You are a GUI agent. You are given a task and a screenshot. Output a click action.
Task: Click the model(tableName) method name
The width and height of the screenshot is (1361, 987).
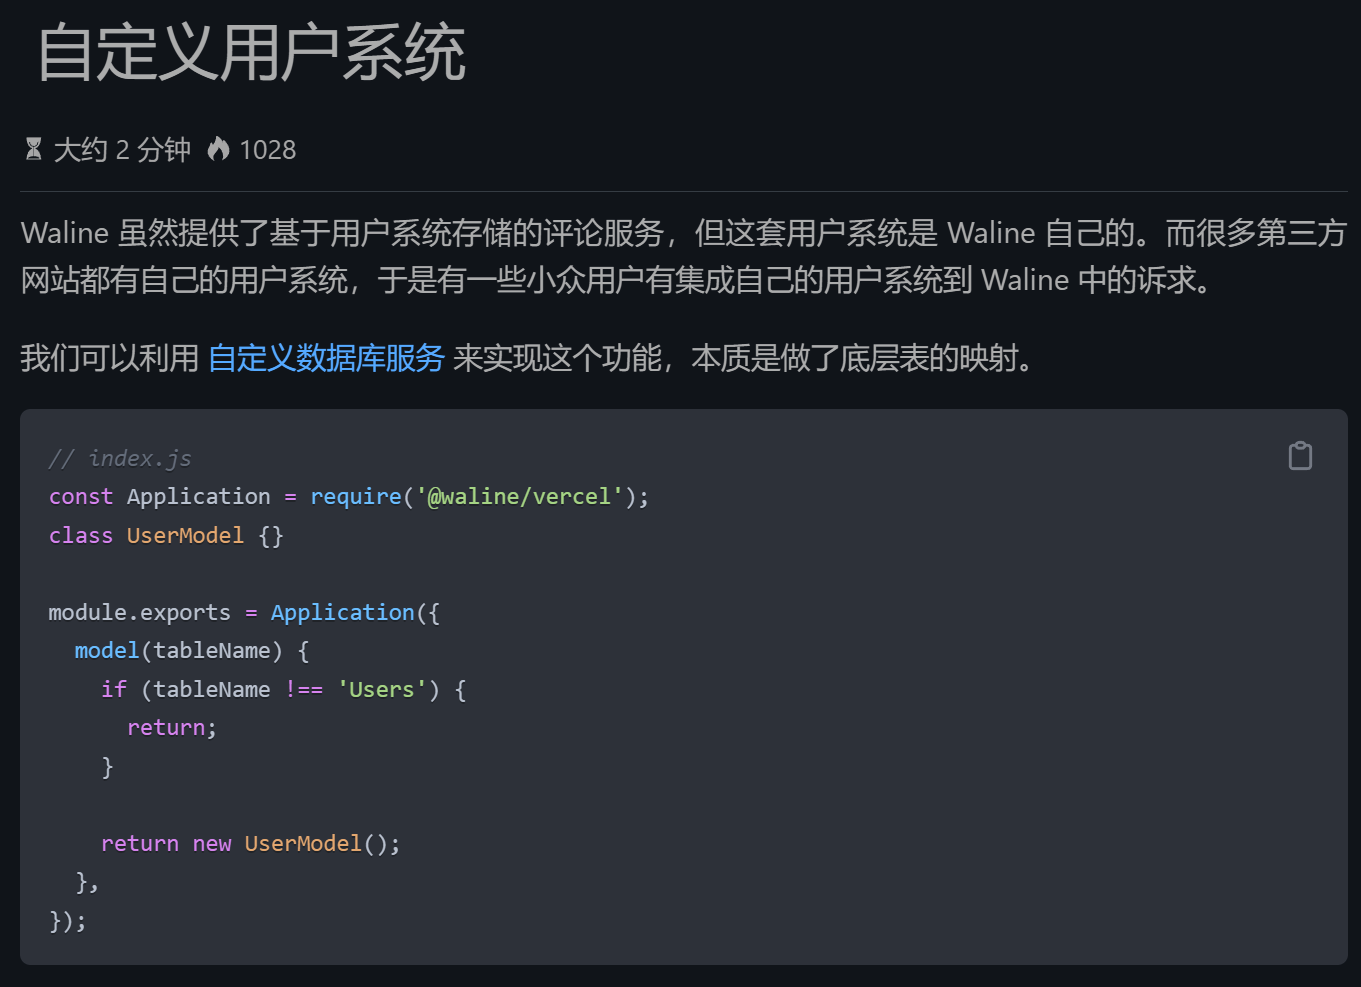pos(107,651)
